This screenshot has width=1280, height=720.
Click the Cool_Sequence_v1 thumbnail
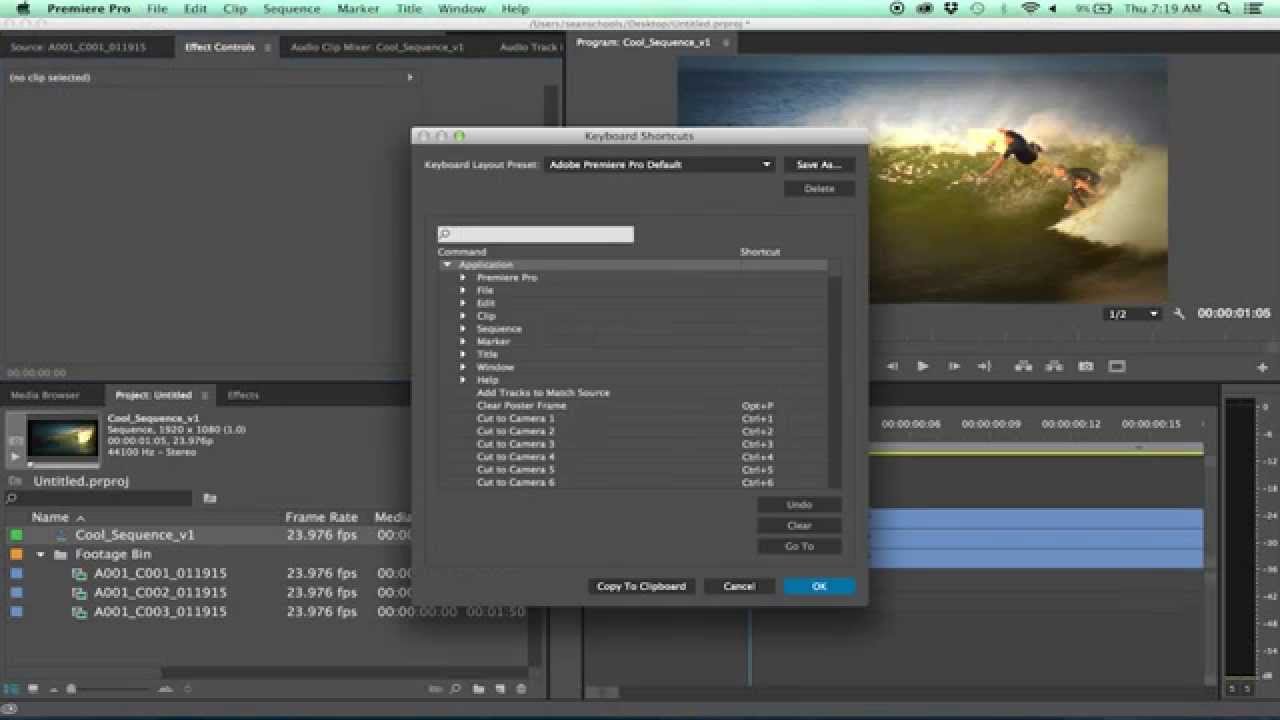(x=63, y=438)
